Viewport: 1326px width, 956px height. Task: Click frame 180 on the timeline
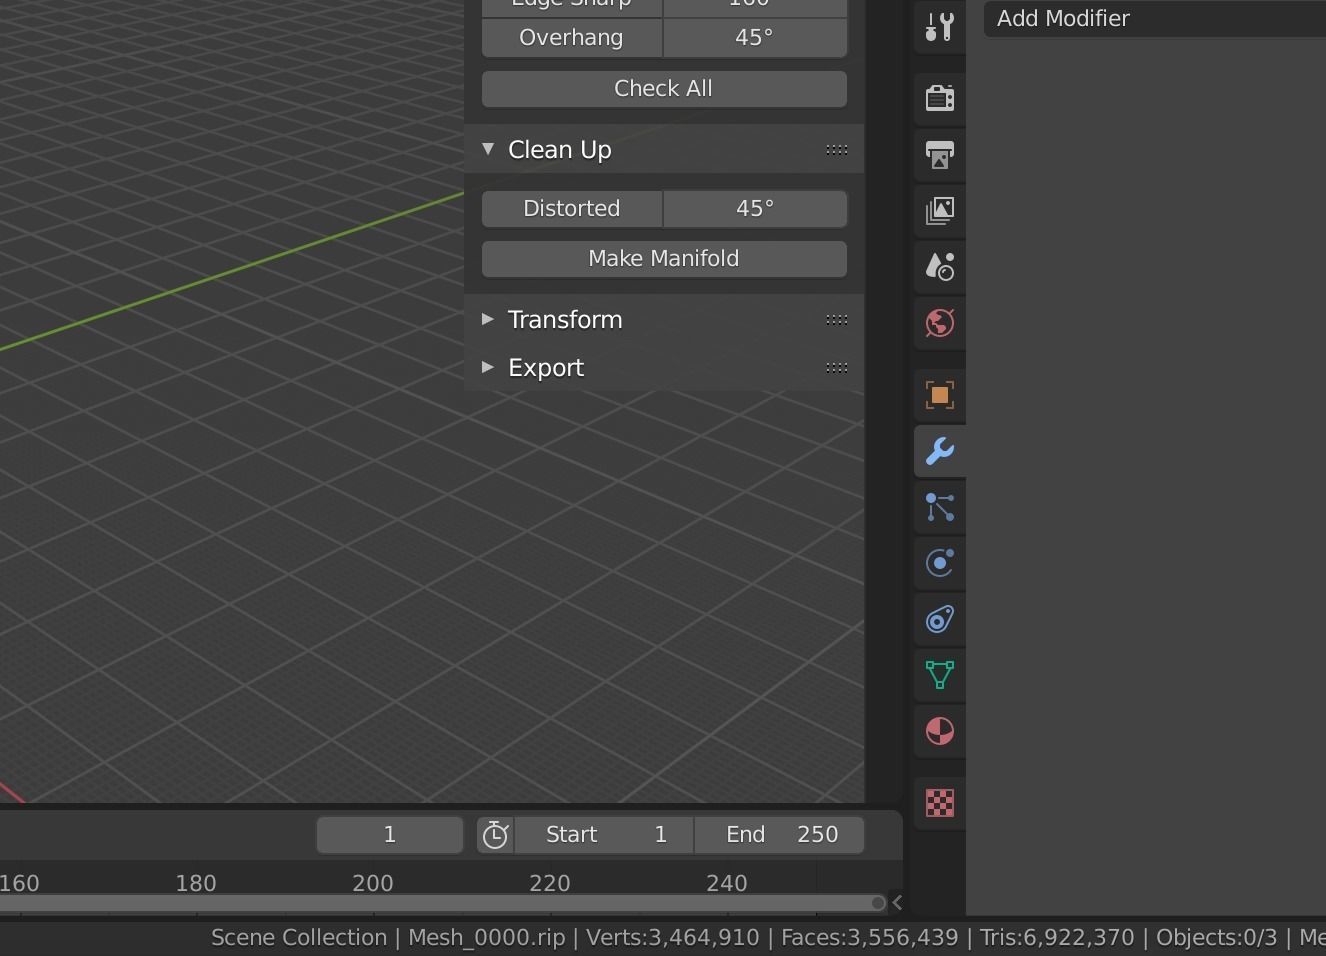pos(196,884)
